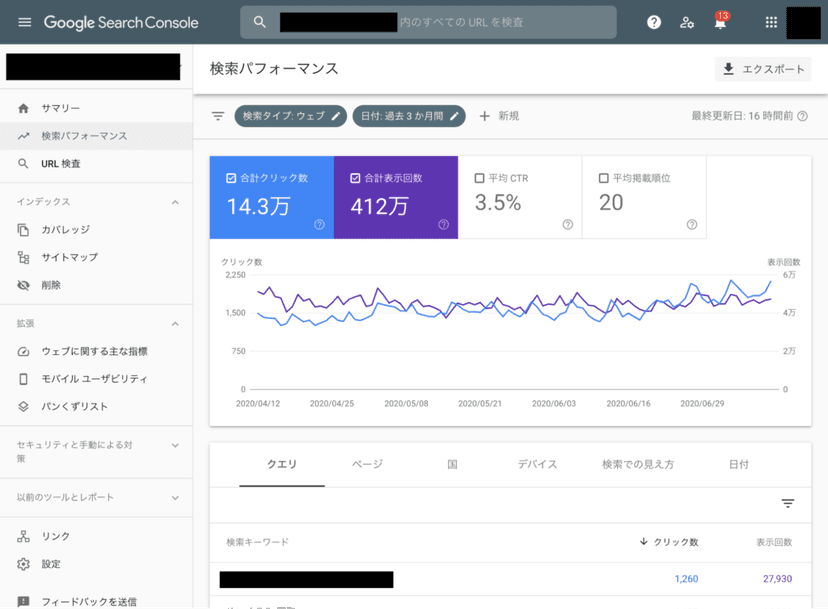The image size is (828, 609).
Task: Open users and permissions settings icon
Action: 686,22
